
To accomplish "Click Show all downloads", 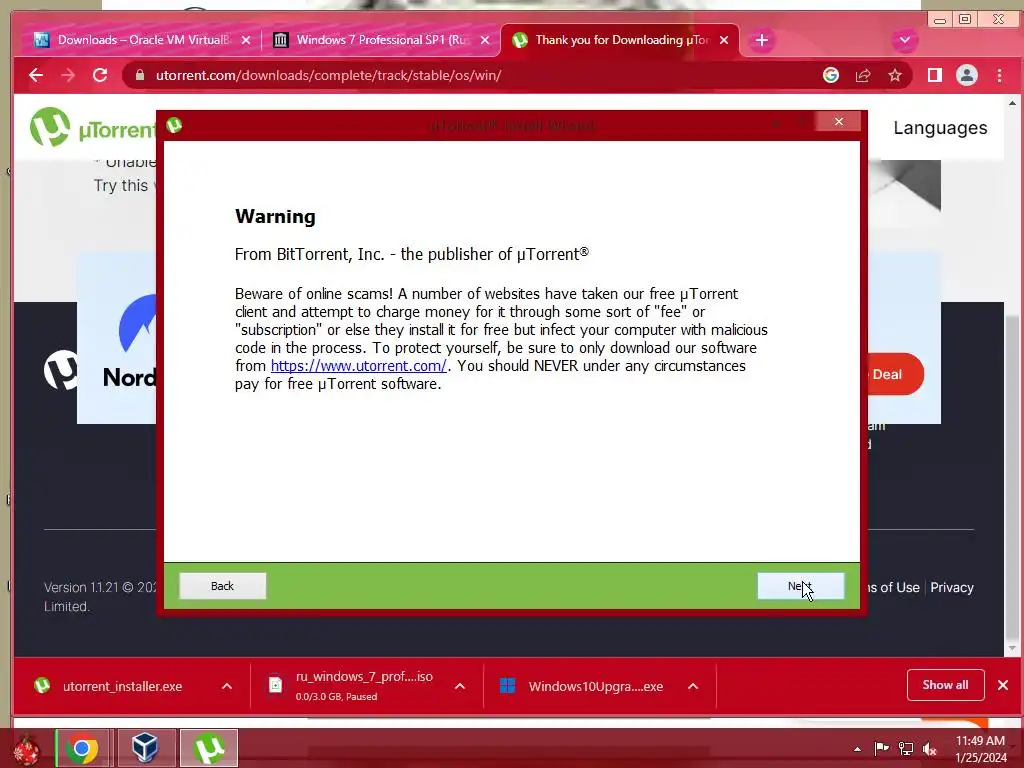I will (945, 685).
